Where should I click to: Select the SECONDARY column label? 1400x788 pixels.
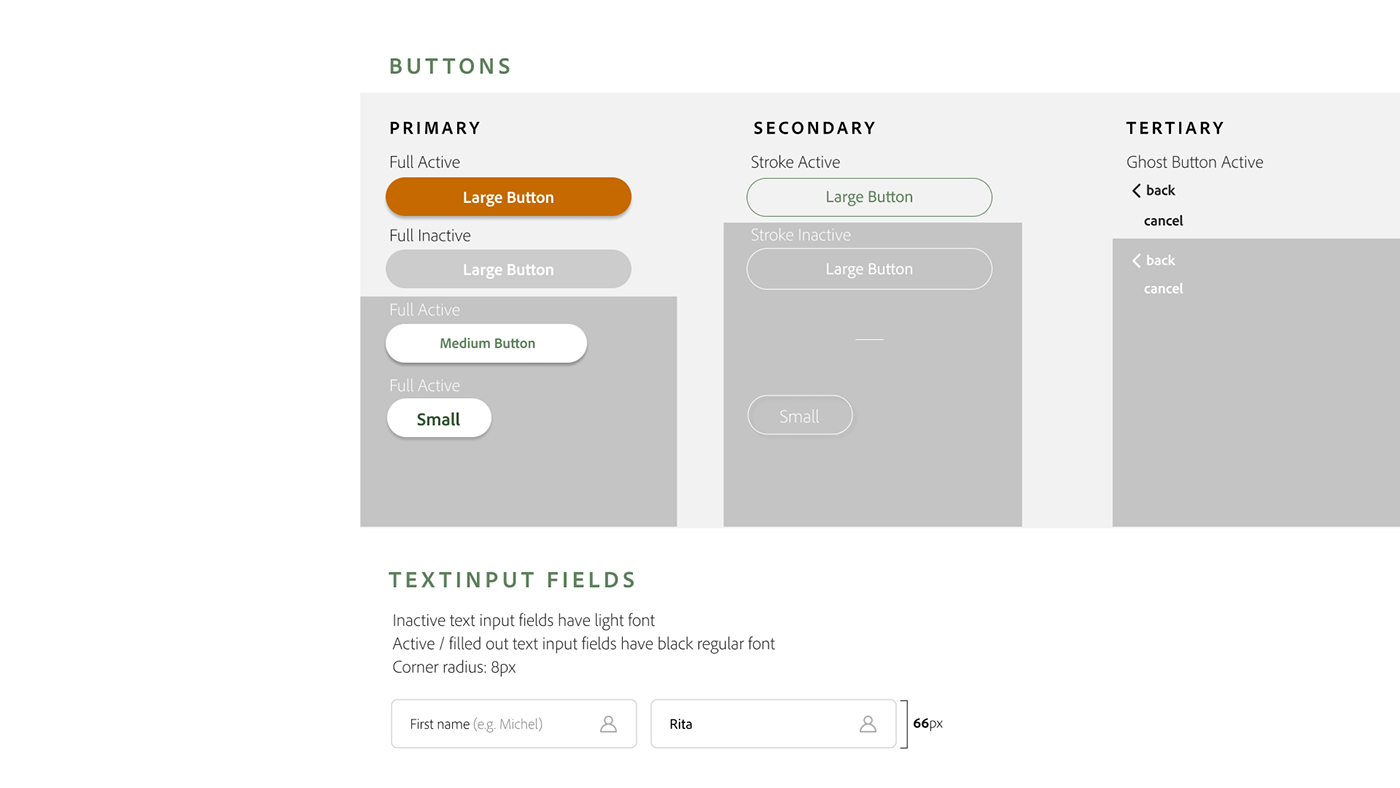pyautogui.click(x=814, y=128)
